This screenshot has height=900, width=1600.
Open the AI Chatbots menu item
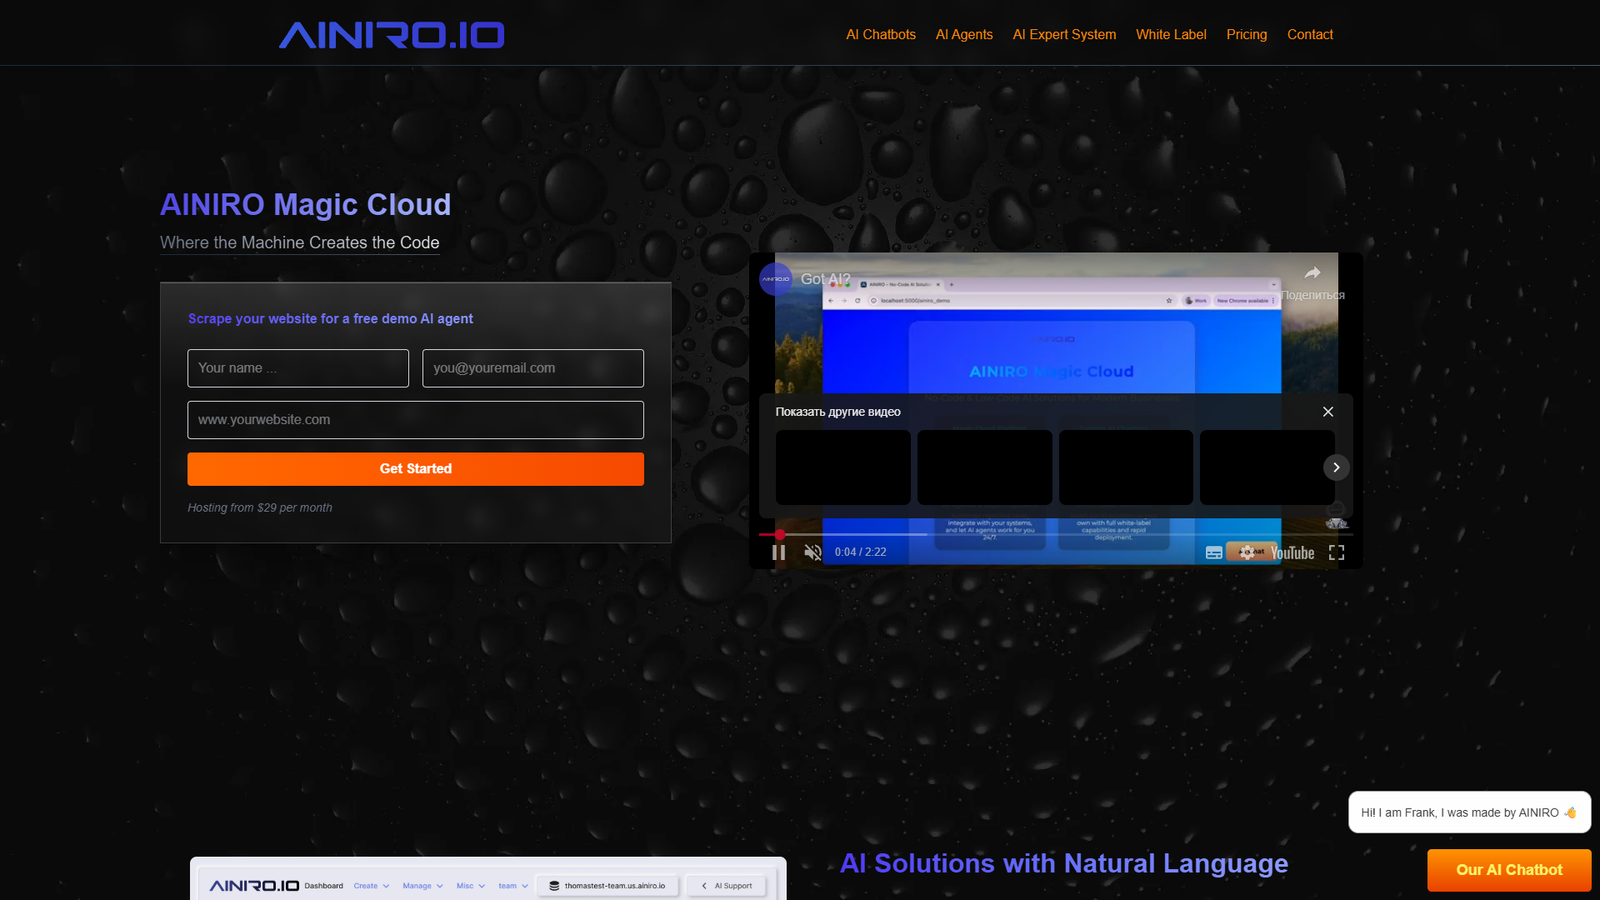(881, 34)
